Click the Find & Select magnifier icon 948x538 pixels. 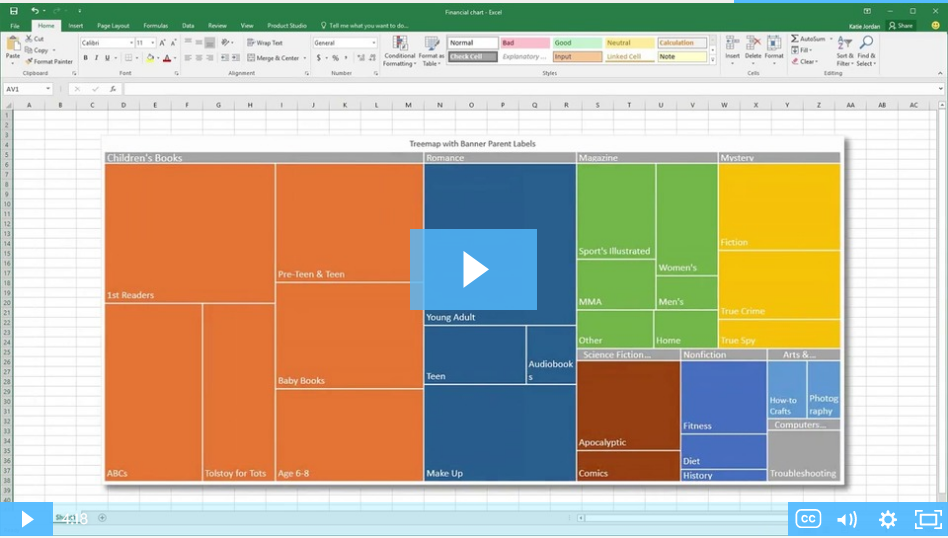tap(866, 44)
